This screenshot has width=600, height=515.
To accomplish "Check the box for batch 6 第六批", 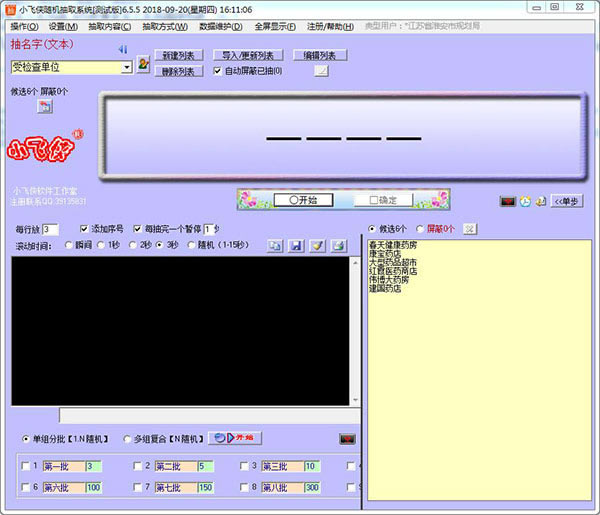I will click(26, 487).
